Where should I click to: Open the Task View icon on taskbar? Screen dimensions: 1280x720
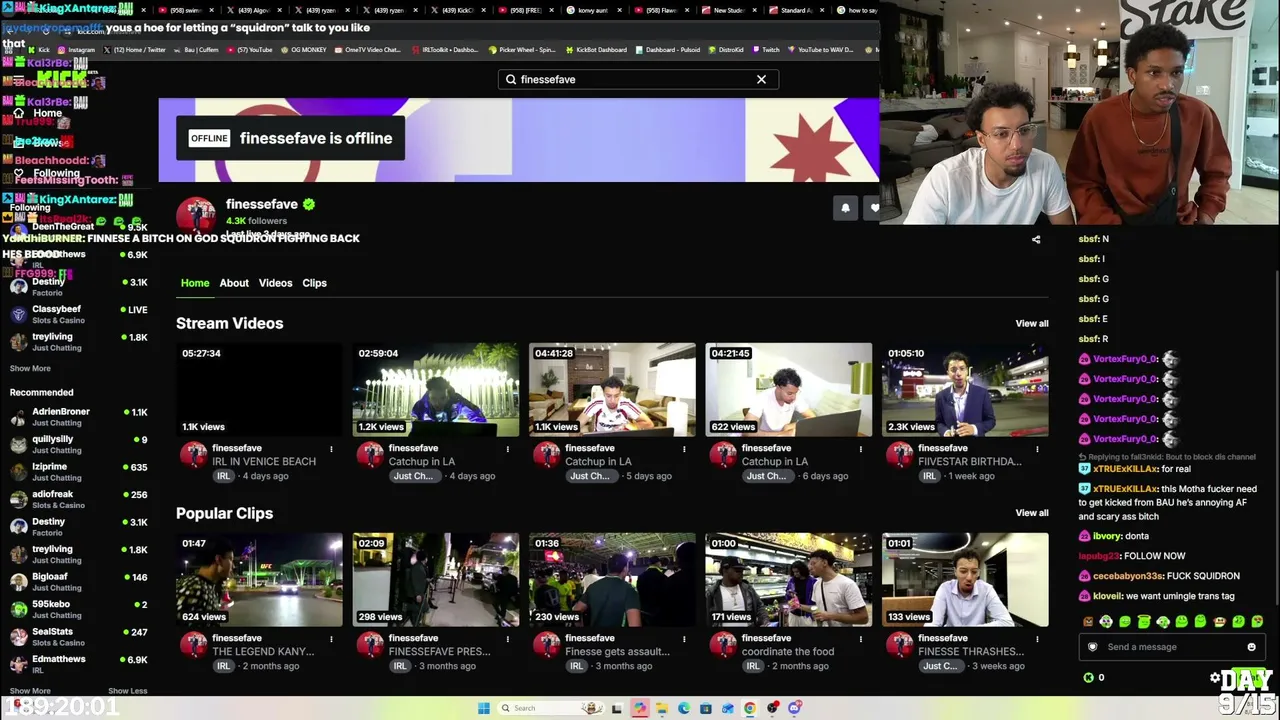618,708
